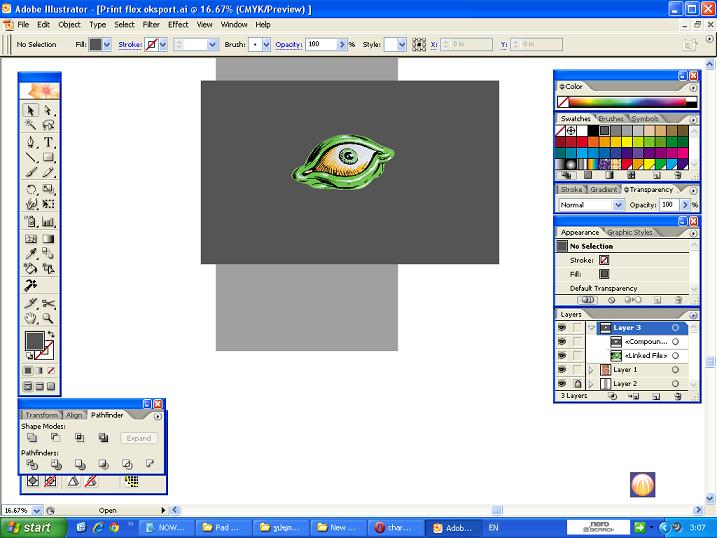Image resolution: width=717 pixels, height=538 pixels.
Task: Collapse the Layer 3 disclosure triangle
Action: pos(591,328)
